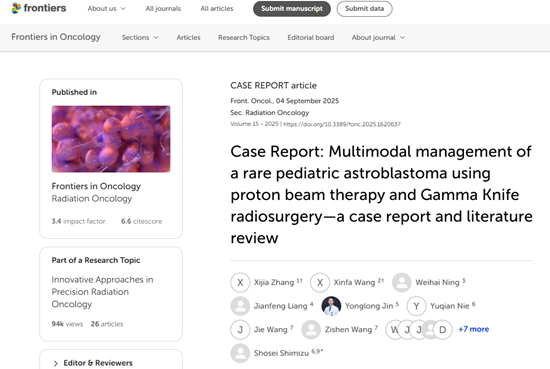Click Weihai Ning's grey profile avatar
The height and width of the screenshot is (369, 550).
pos(402,282)
